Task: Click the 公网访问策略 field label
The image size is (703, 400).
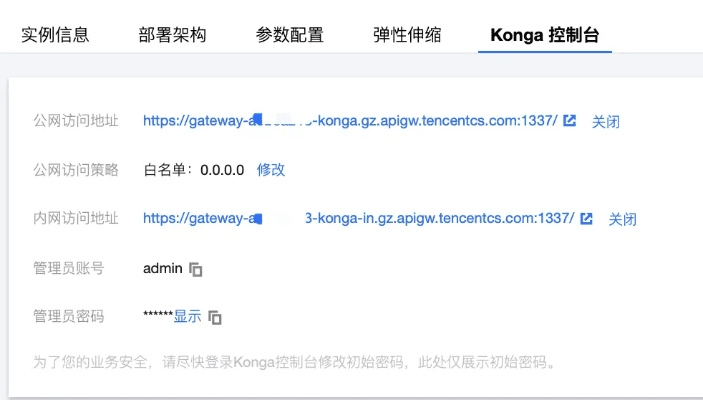Action: (x=76, y=170)
